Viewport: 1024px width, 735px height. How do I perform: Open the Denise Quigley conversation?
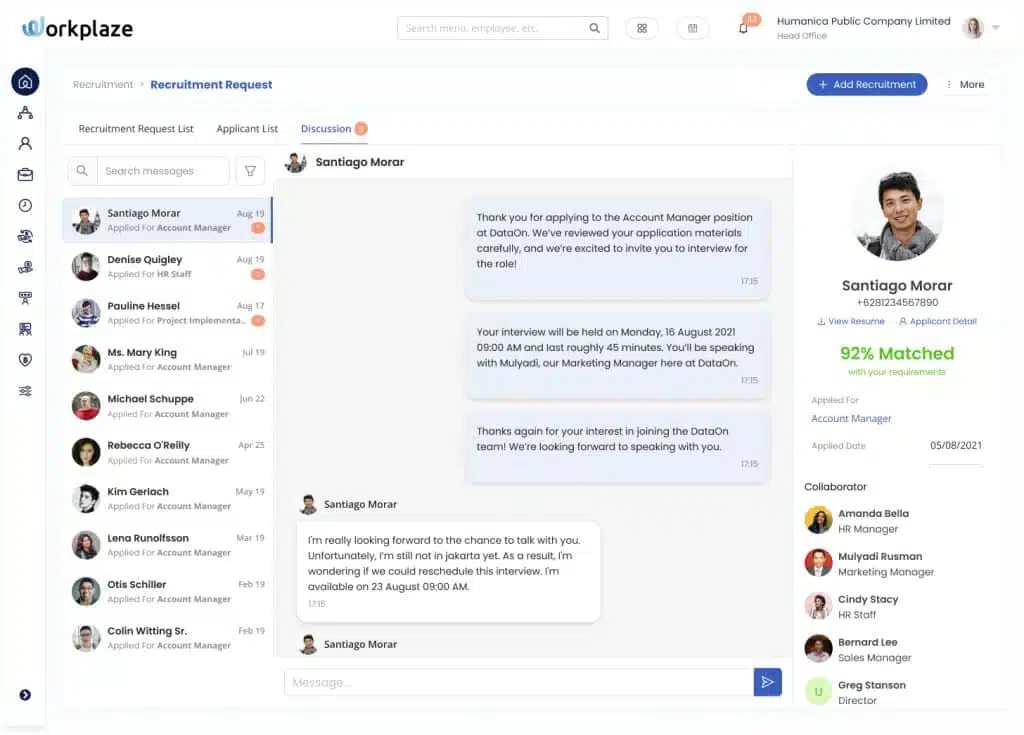[x=167, y=267]
